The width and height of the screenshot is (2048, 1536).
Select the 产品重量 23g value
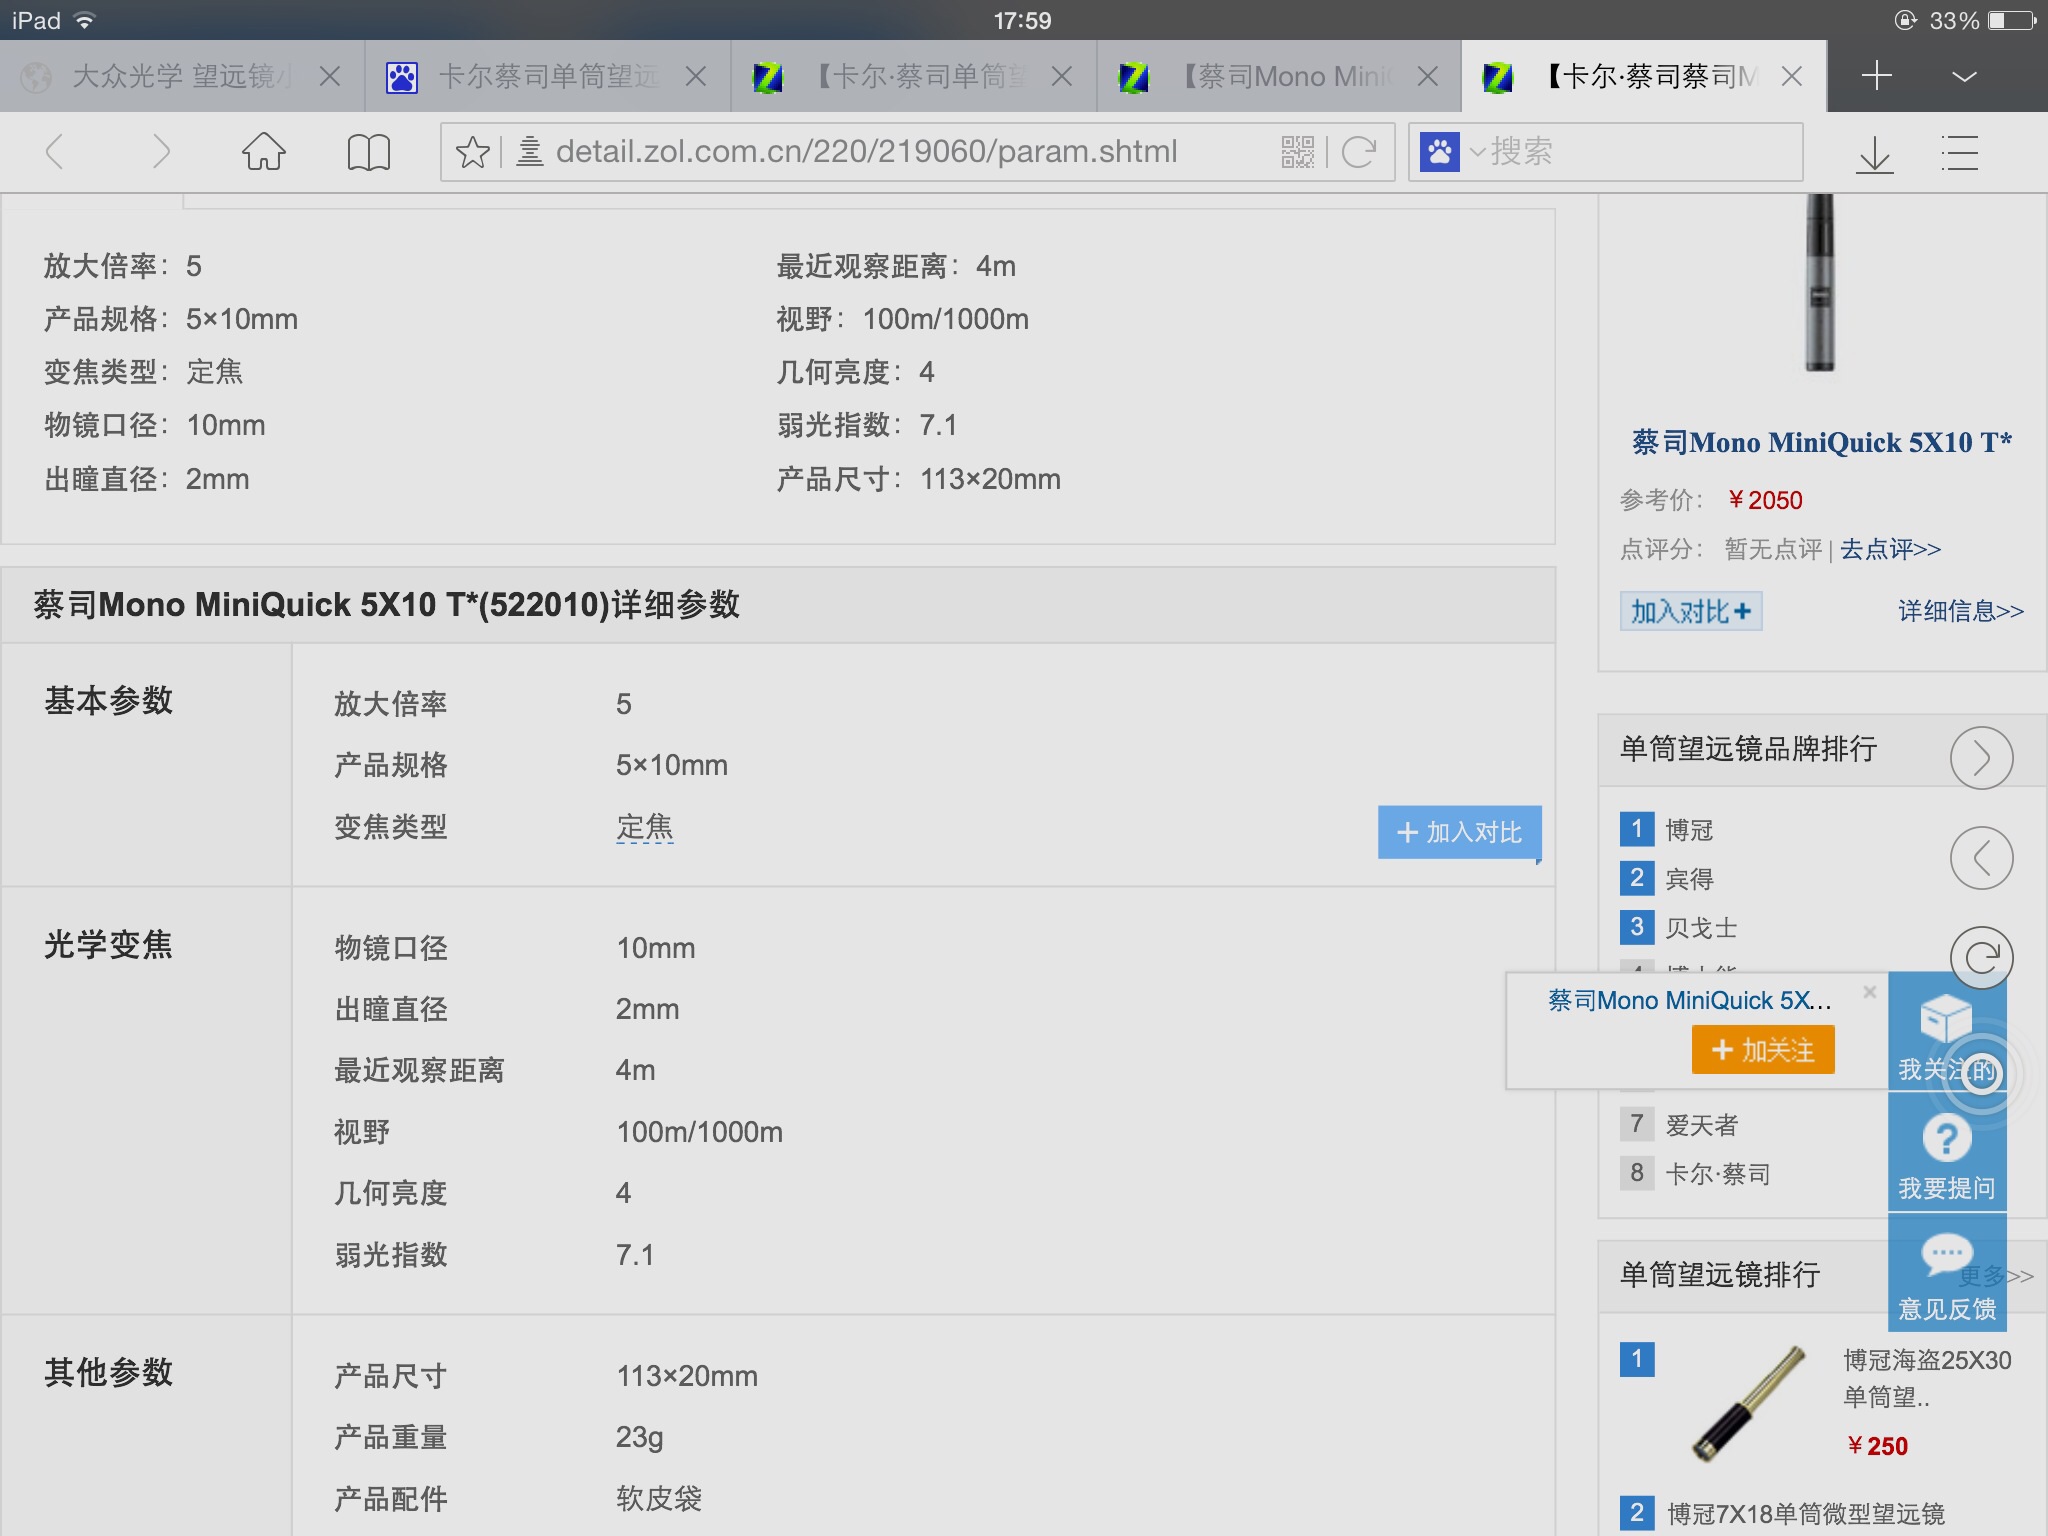[x=639, y=1437]
